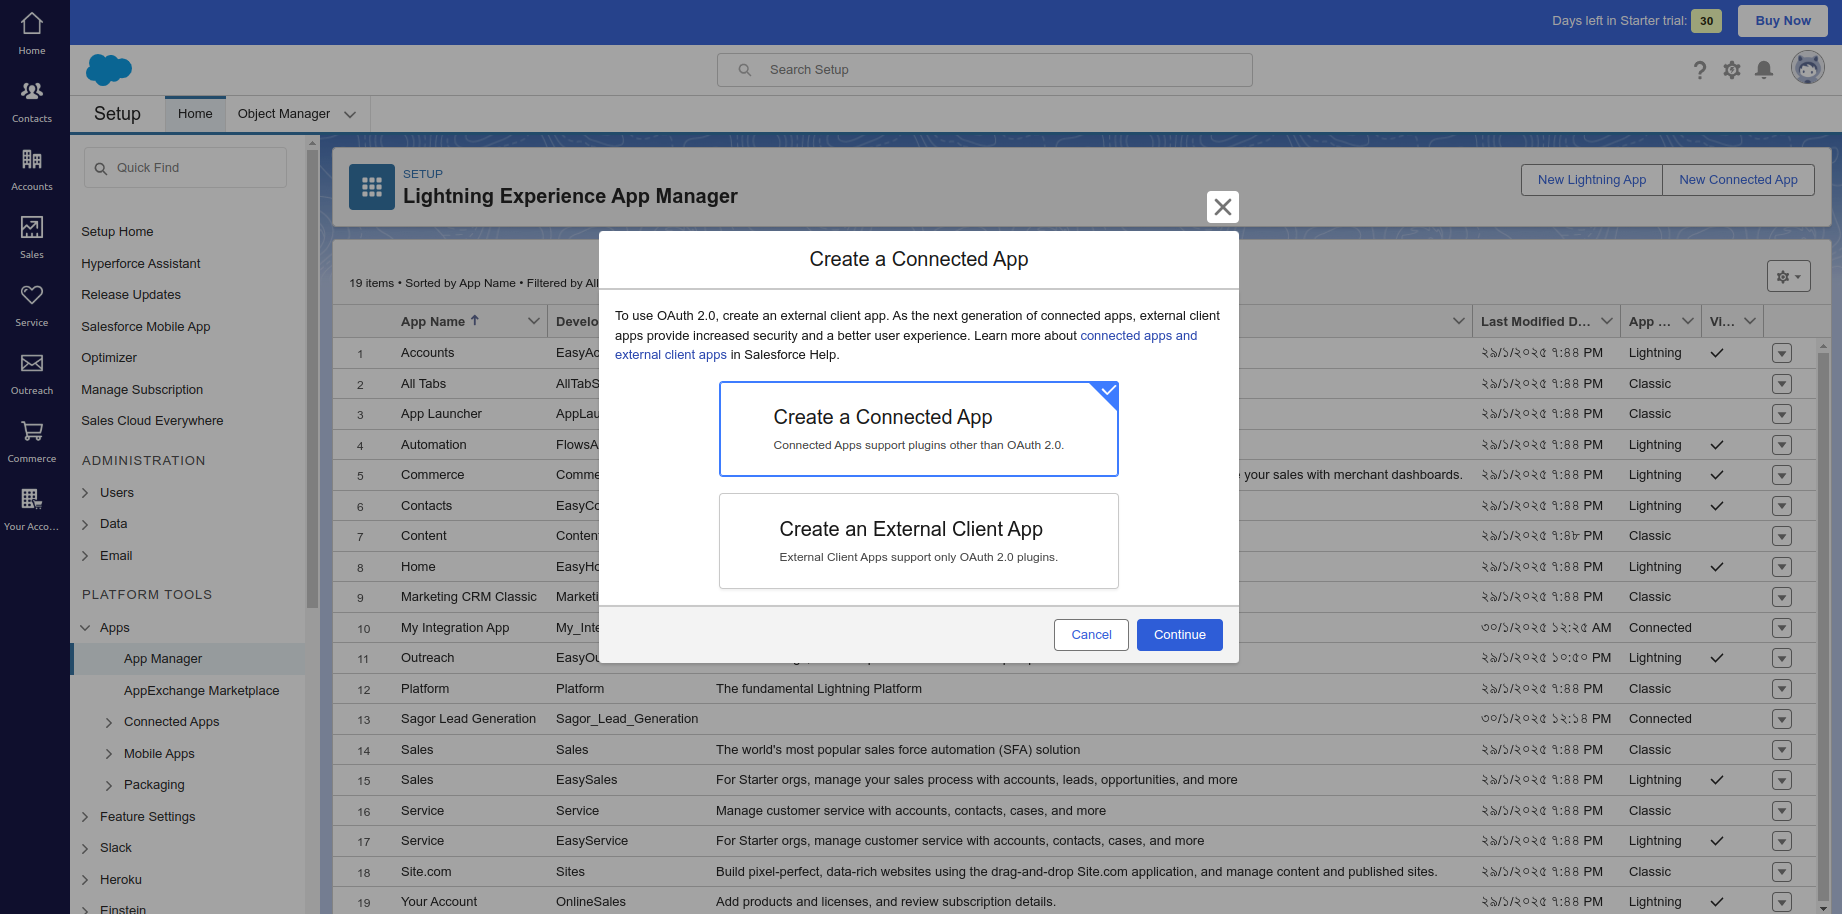Image resolution: width=1842 pixels, height=914 pixels.
Task: Open Object Manager tab dropdown chevron
Action: tap(350, 114)
